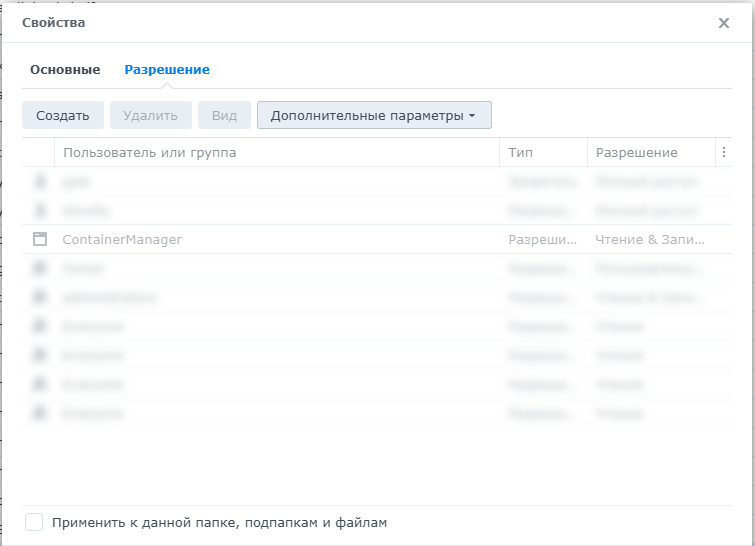Click the Owner row icon
Viewport: 755px width, 546px height.
coord(40,269)
